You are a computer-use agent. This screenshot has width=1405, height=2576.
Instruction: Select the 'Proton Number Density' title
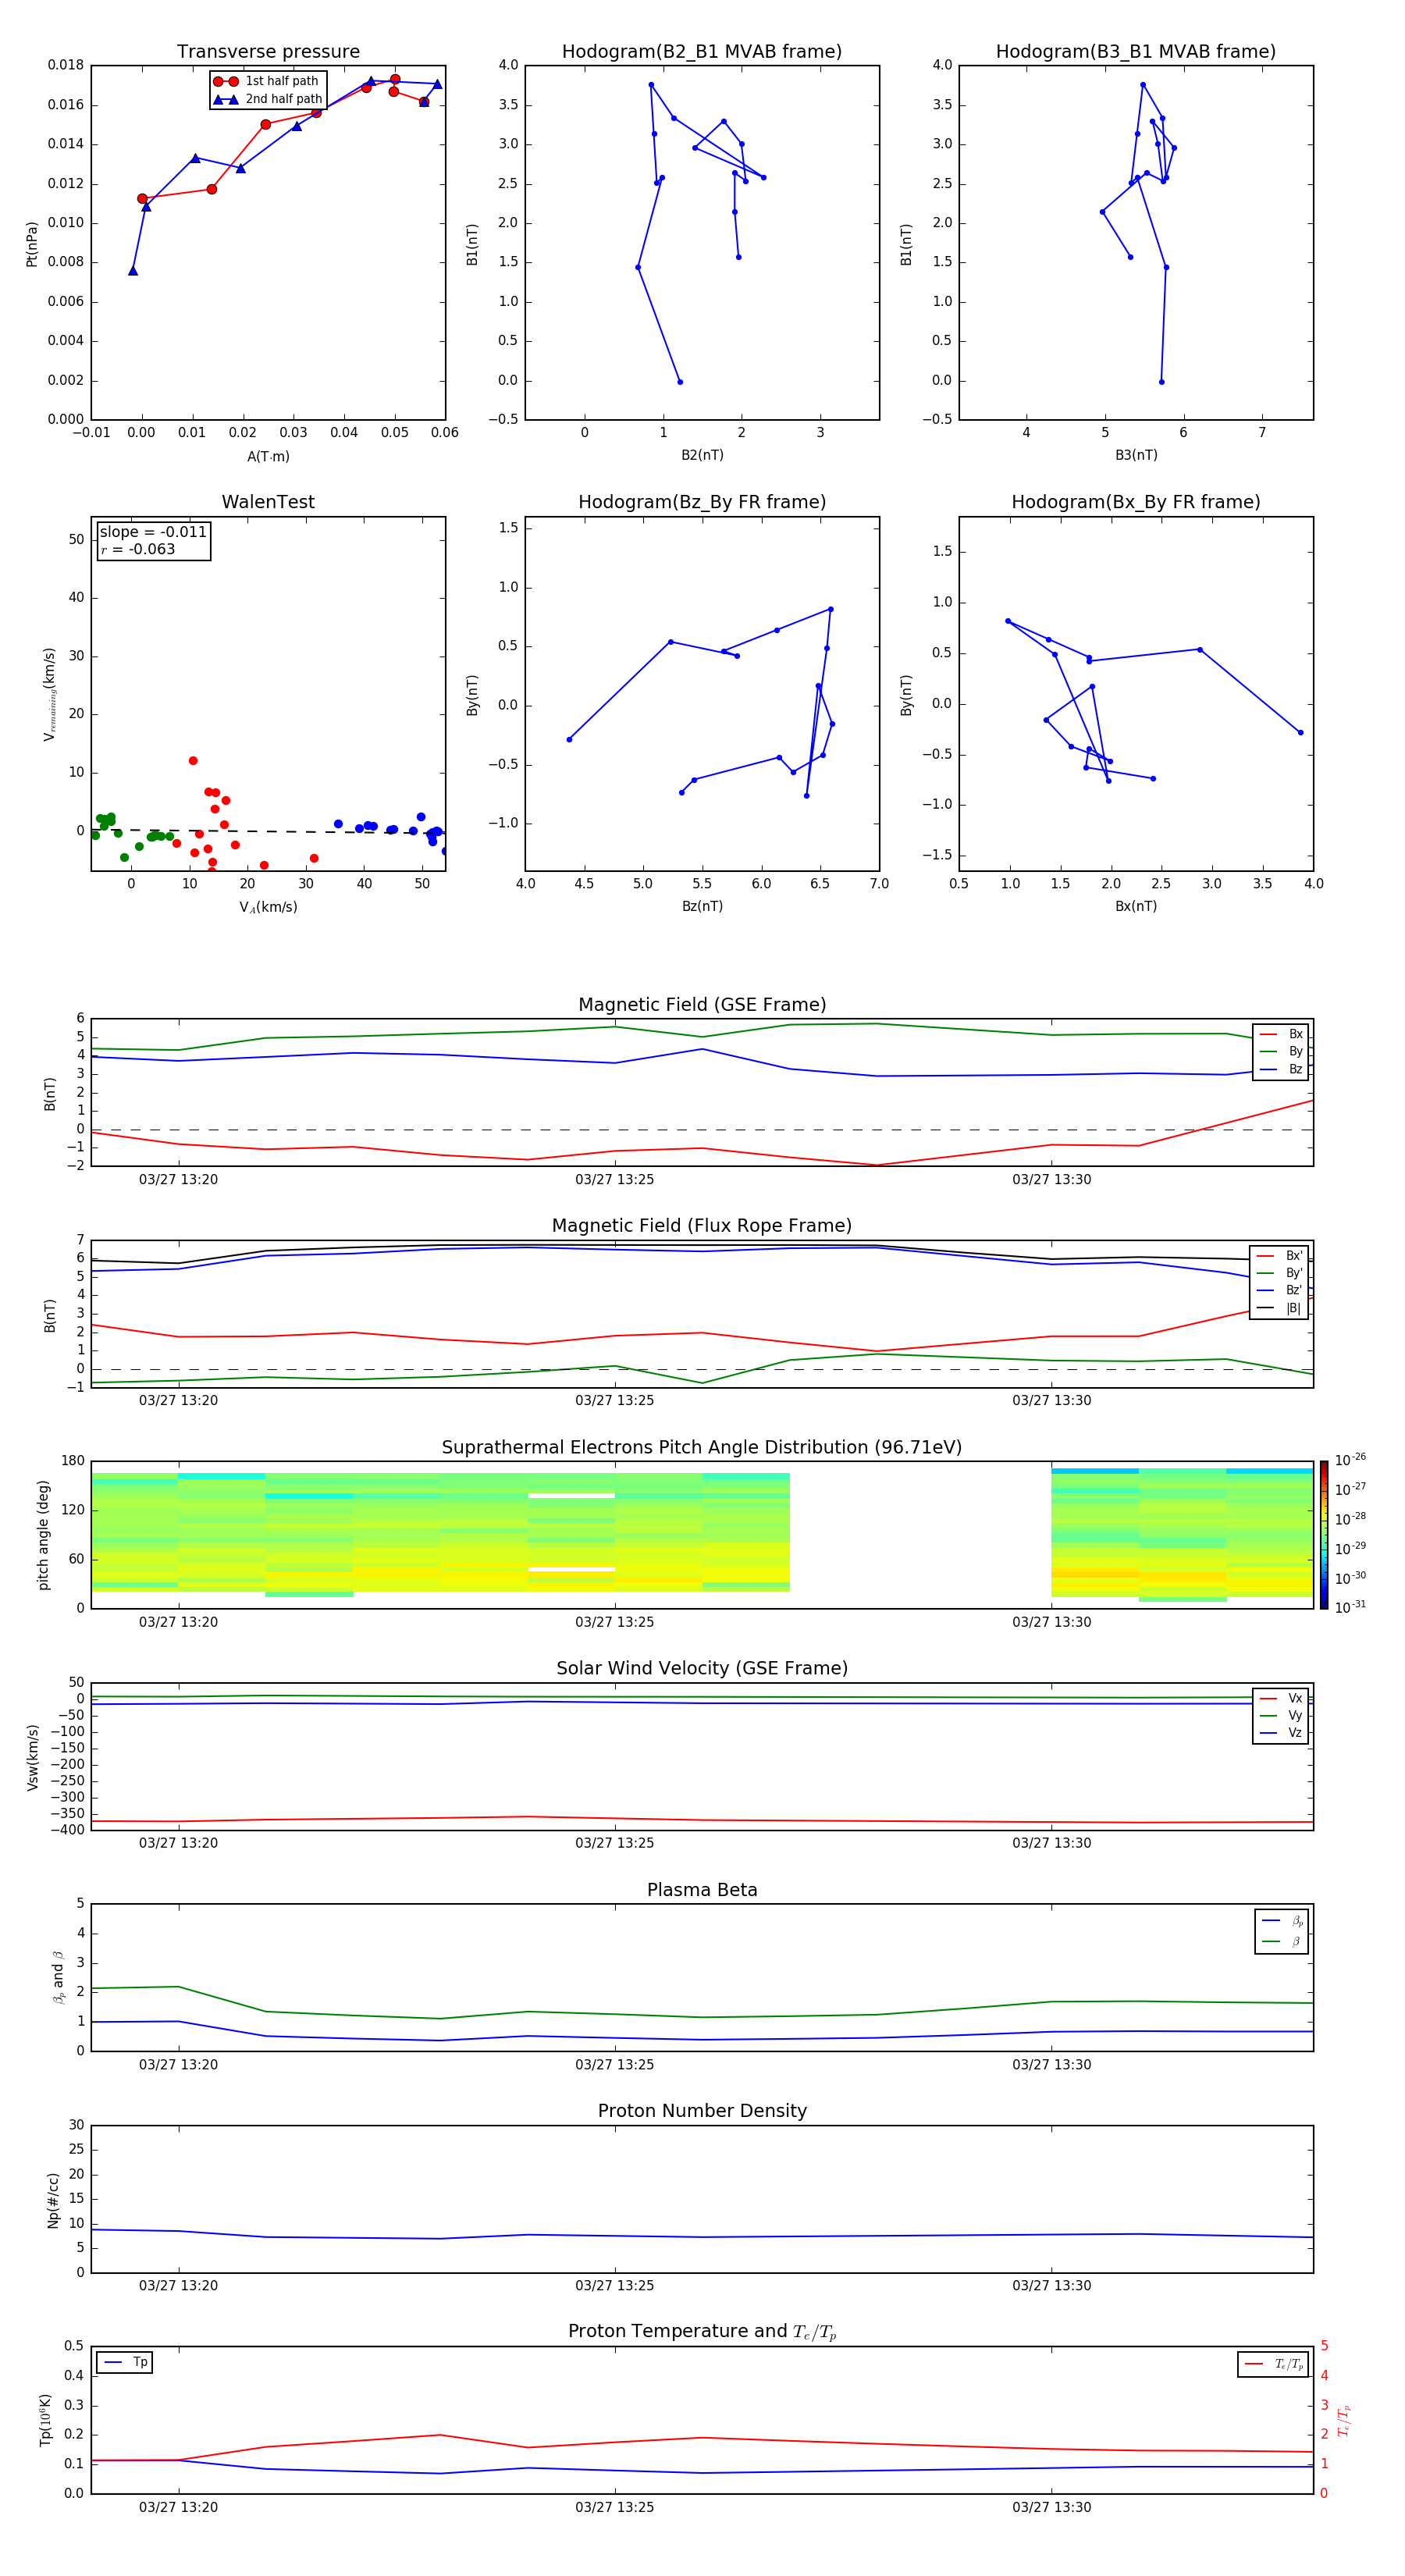point(702,2111)
